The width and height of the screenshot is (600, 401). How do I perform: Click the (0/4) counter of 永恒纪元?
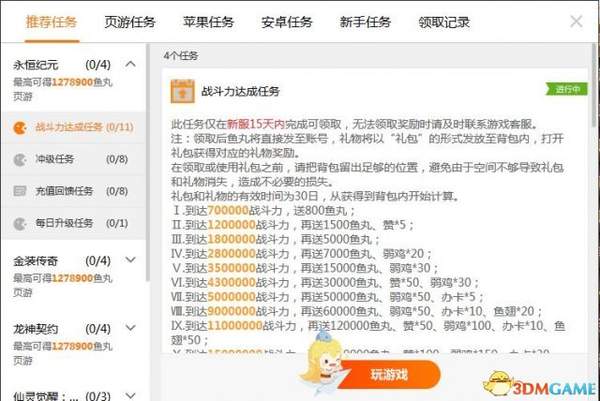pos(98,65)
